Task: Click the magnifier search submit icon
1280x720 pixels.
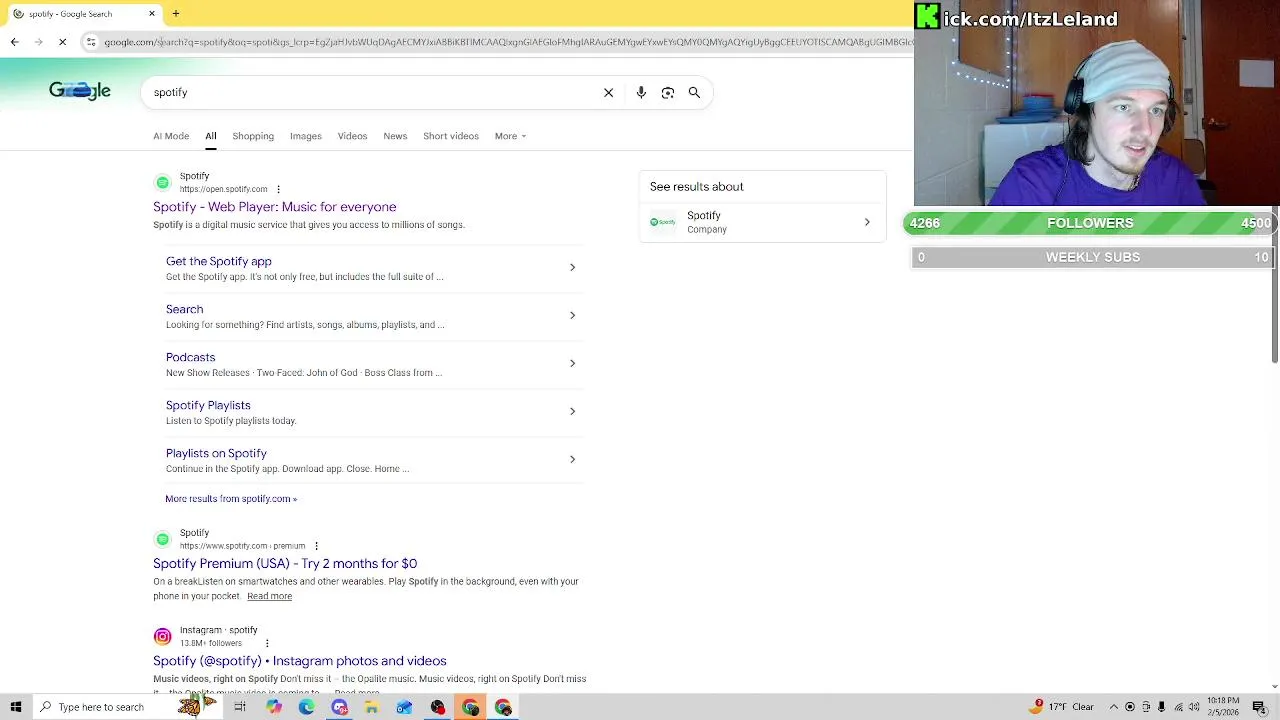Action: [x=694, y=92]
